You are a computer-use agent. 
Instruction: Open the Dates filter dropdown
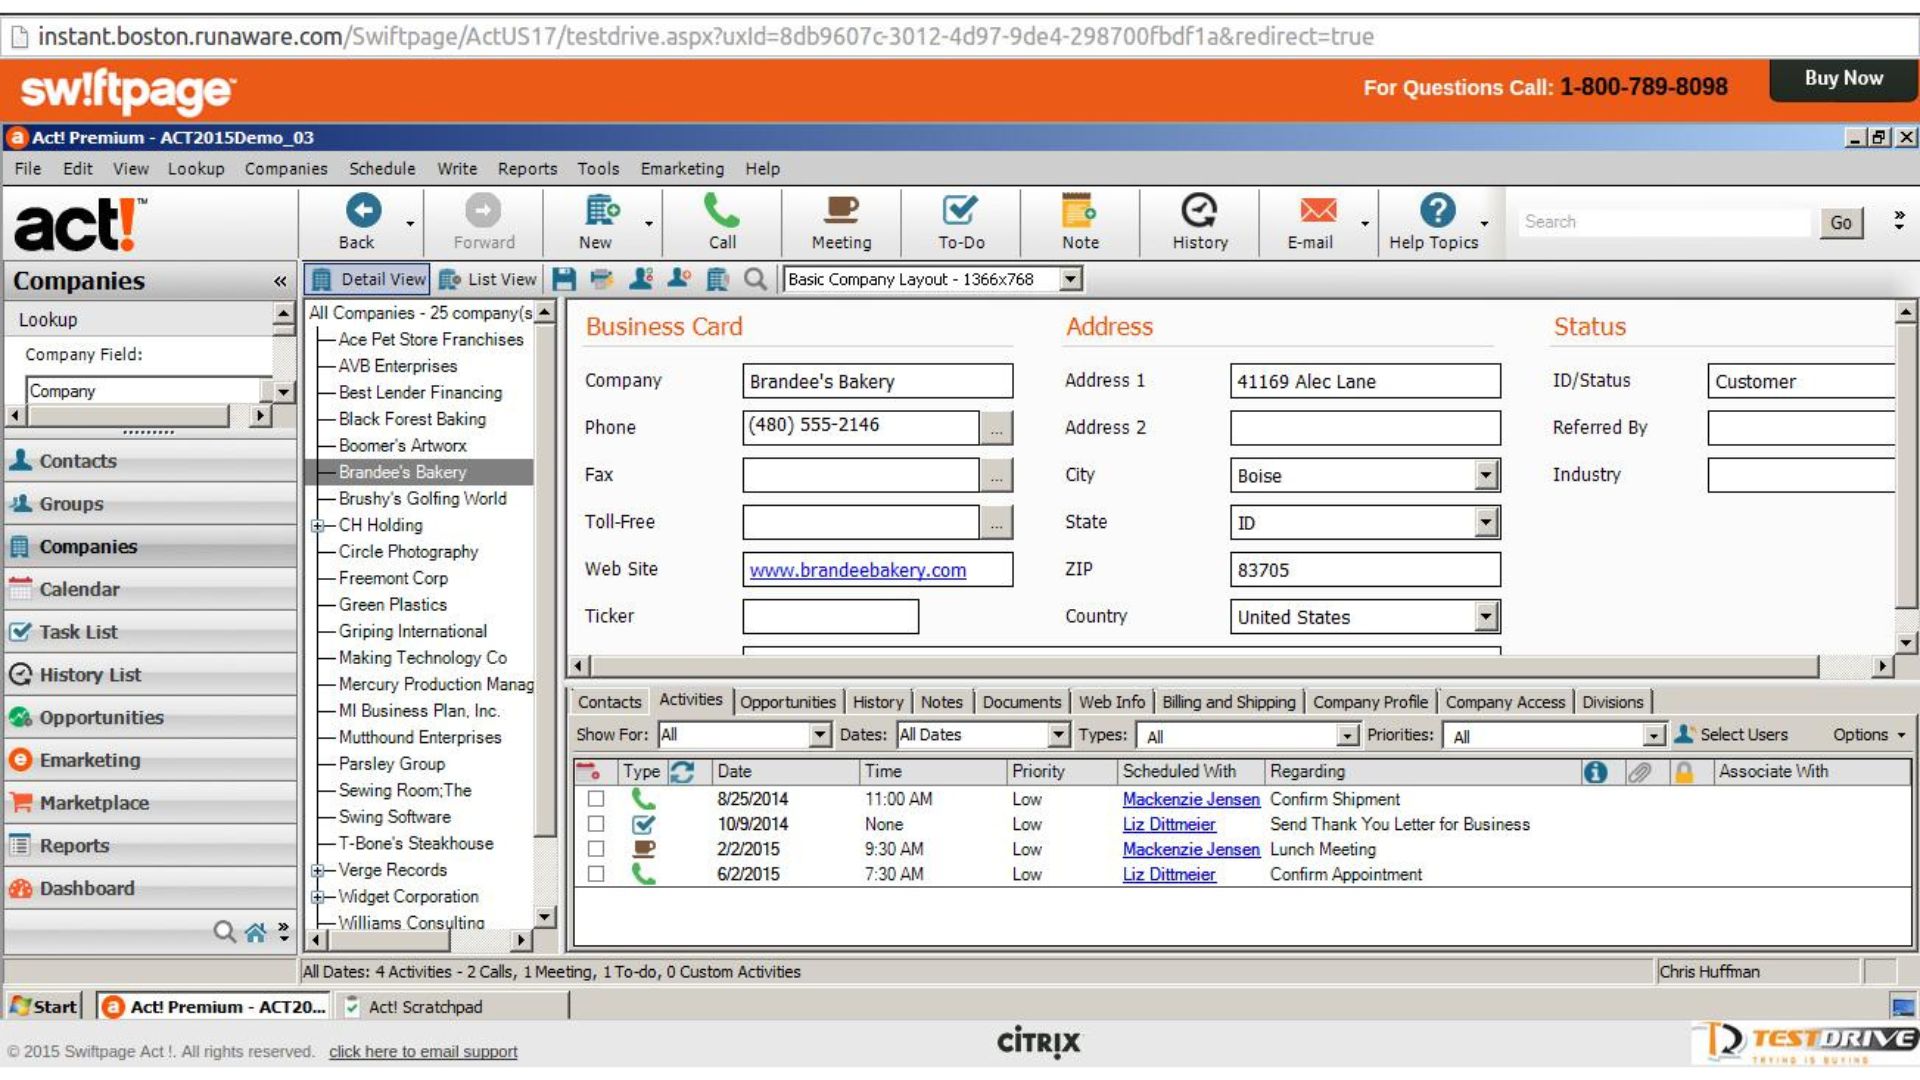[1059, 735]
